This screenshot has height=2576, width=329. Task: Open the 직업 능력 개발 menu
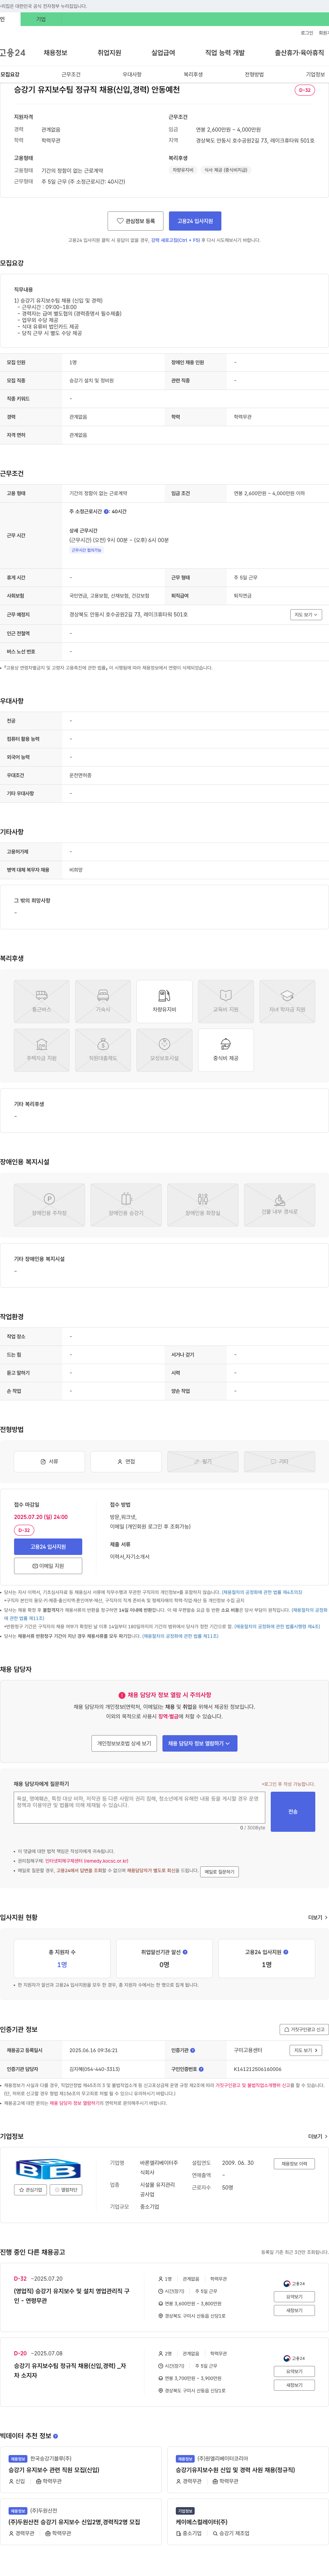tap(225, 53)
